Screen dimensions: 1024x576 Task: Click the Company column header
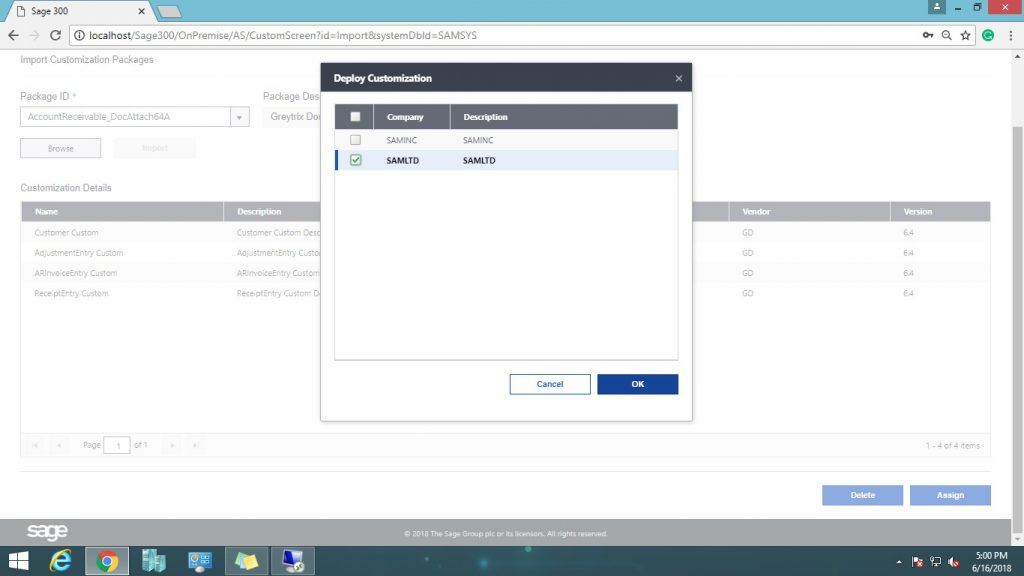click(x=411, y=117)
